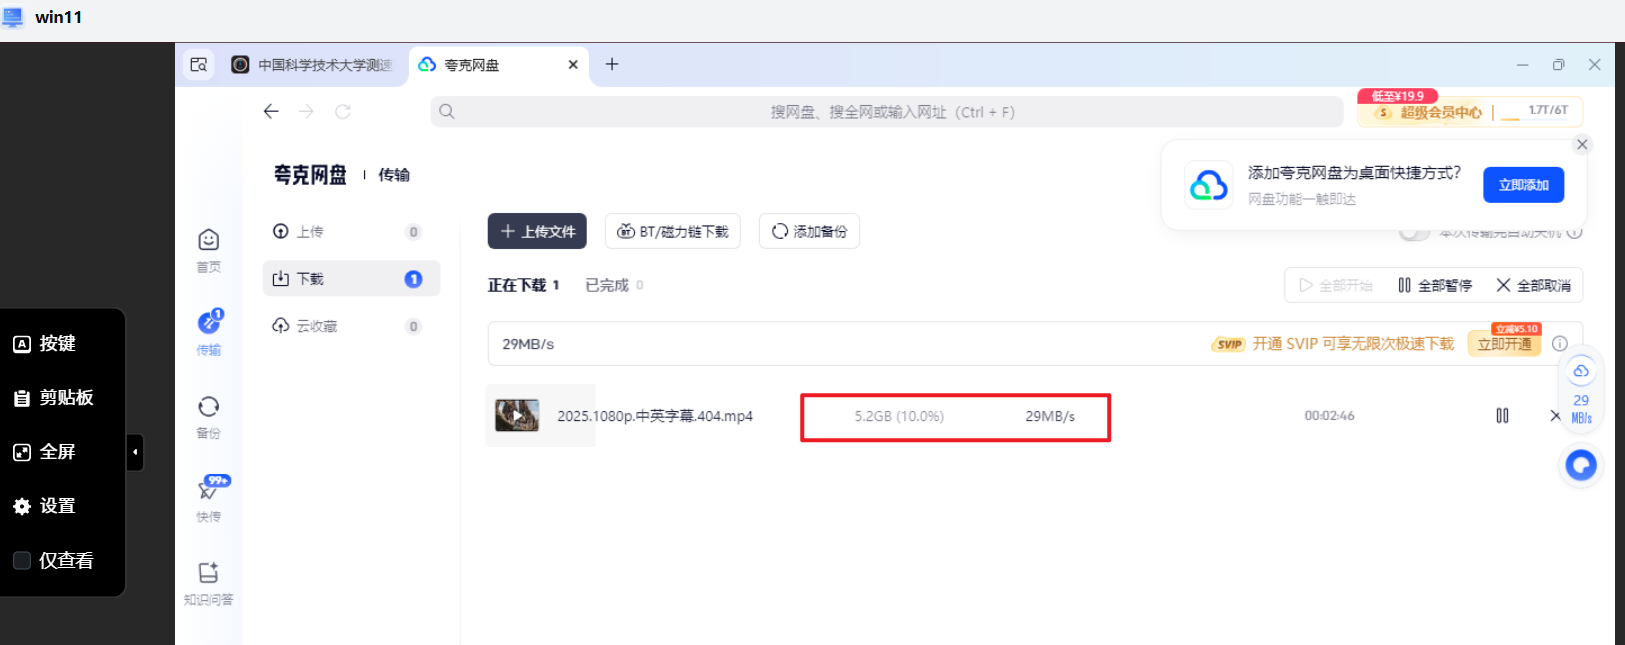1625x645 pixels.
Task: Click the 夸克网盘 header title
Action: click(310, 175)
